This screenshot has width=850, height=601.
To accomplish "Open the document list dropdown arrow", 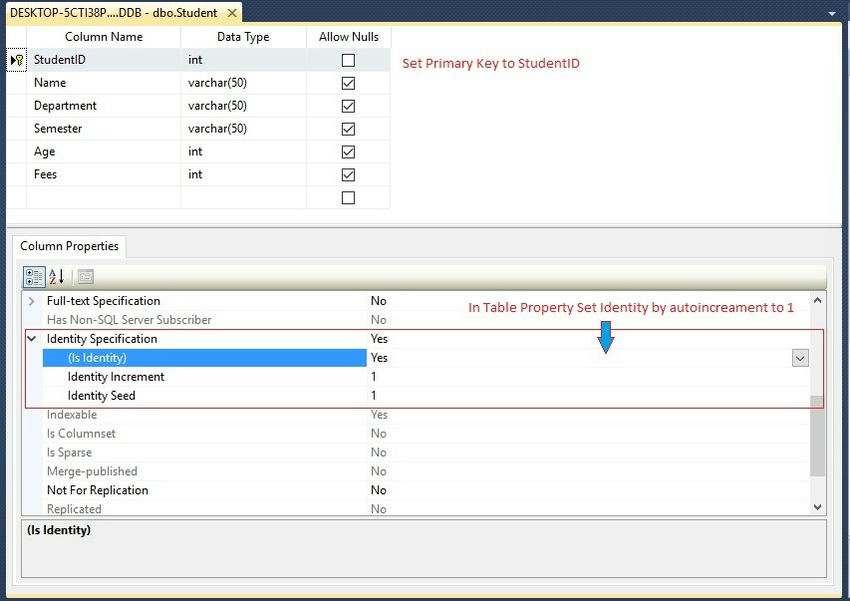I will click(831, 14).
